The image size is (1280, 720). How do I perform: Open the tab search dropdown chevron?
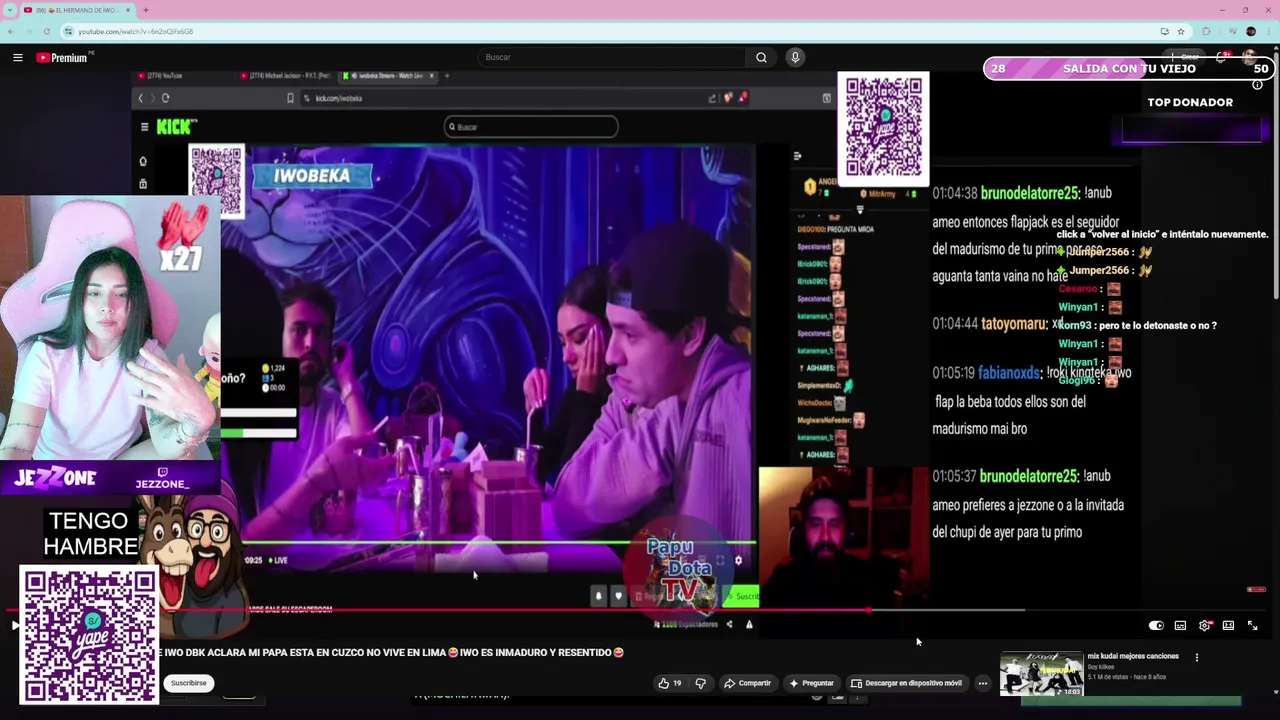9,10
